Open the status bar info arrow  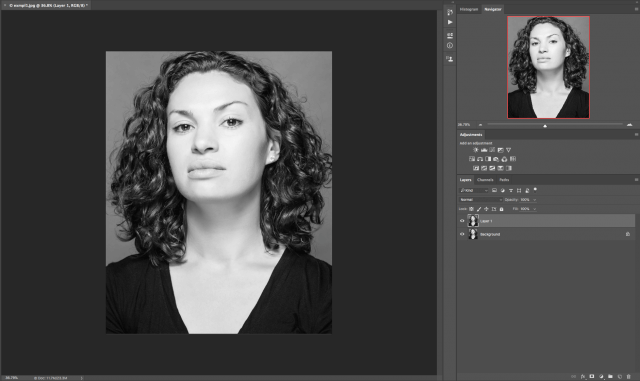click(81, 378)
